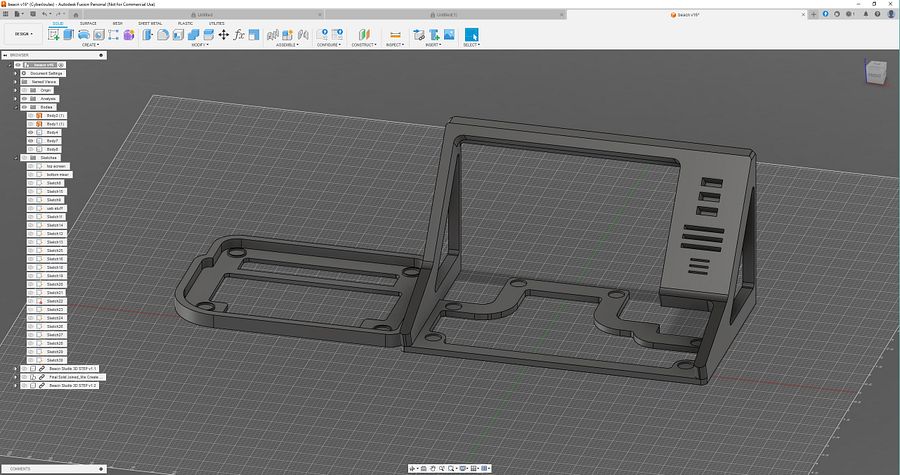Screen dimensions: 900x475
Task: Switch to the Solid tab
Action: pos(58,24)
